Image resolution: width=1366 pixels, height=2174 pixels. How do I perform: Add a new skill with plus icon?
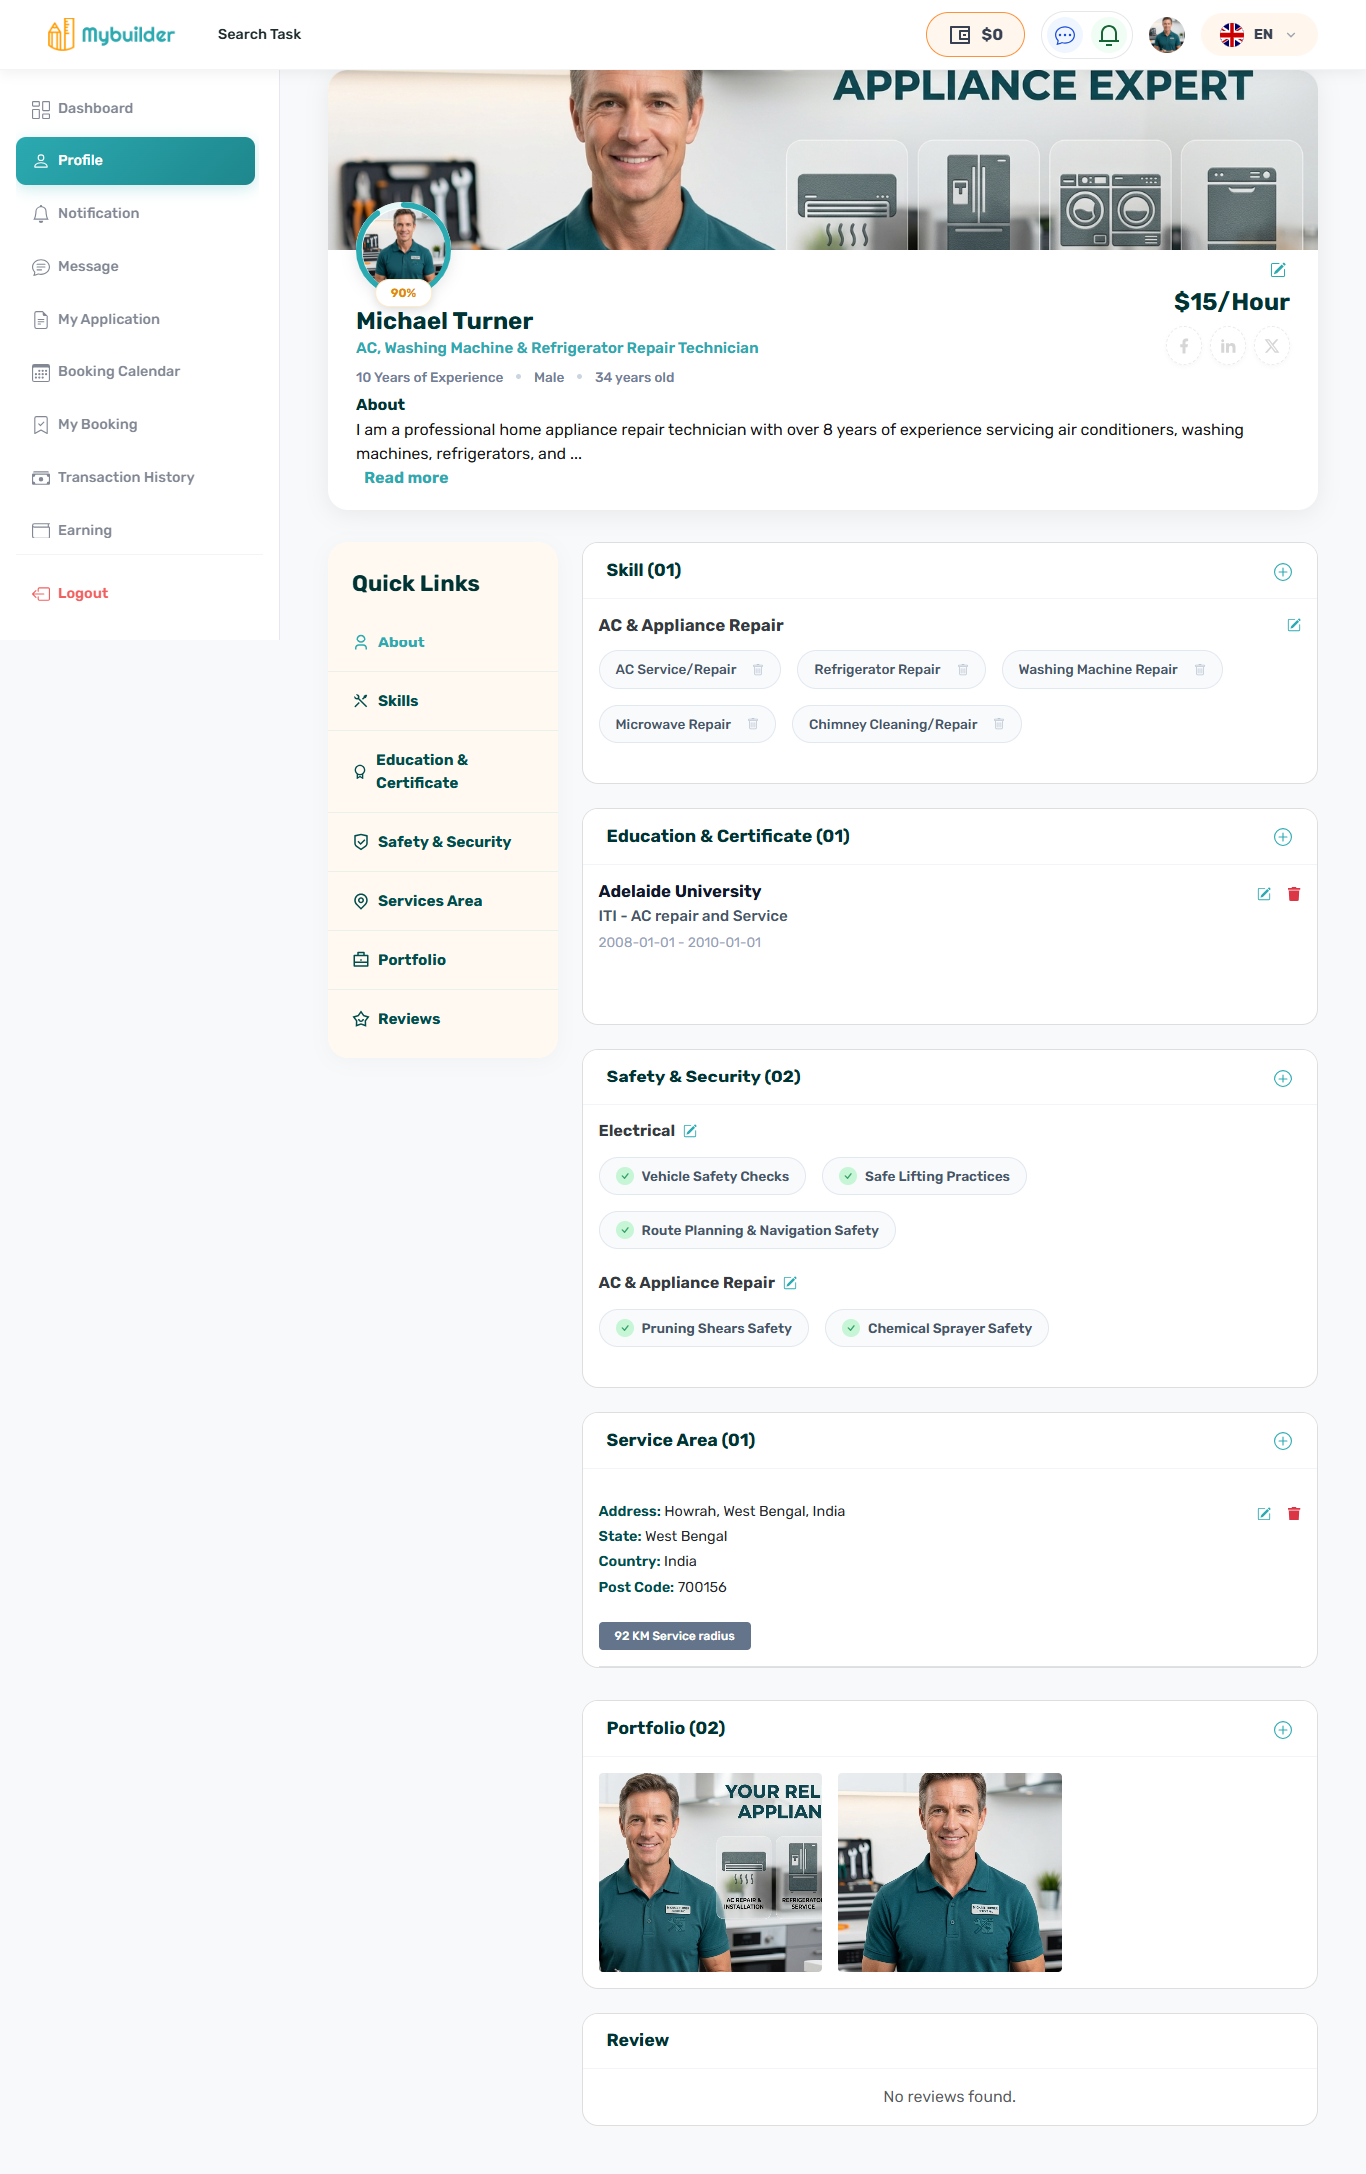tap(1283, 572)
